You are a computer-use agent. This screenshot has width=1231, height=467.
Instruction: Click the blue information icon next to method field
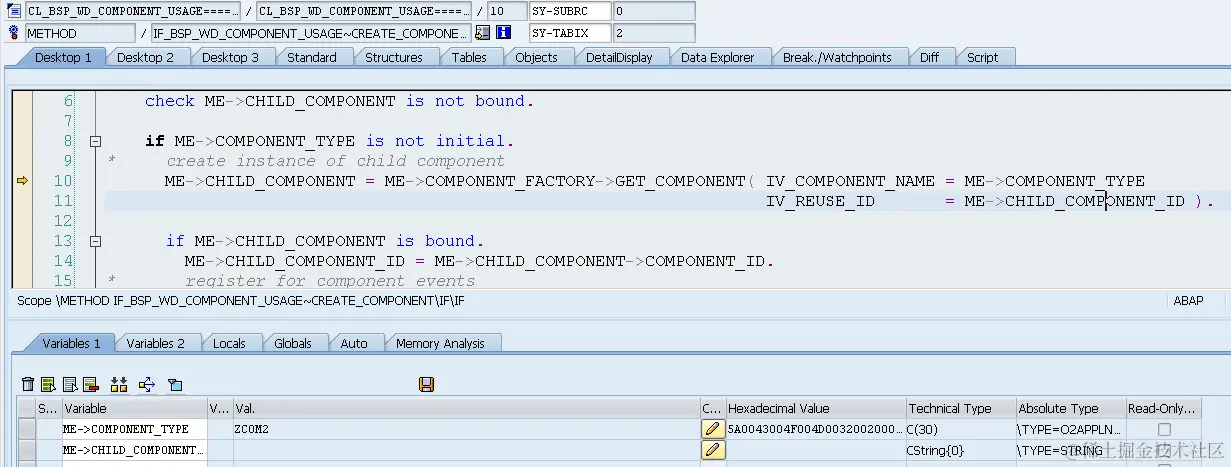504,33
